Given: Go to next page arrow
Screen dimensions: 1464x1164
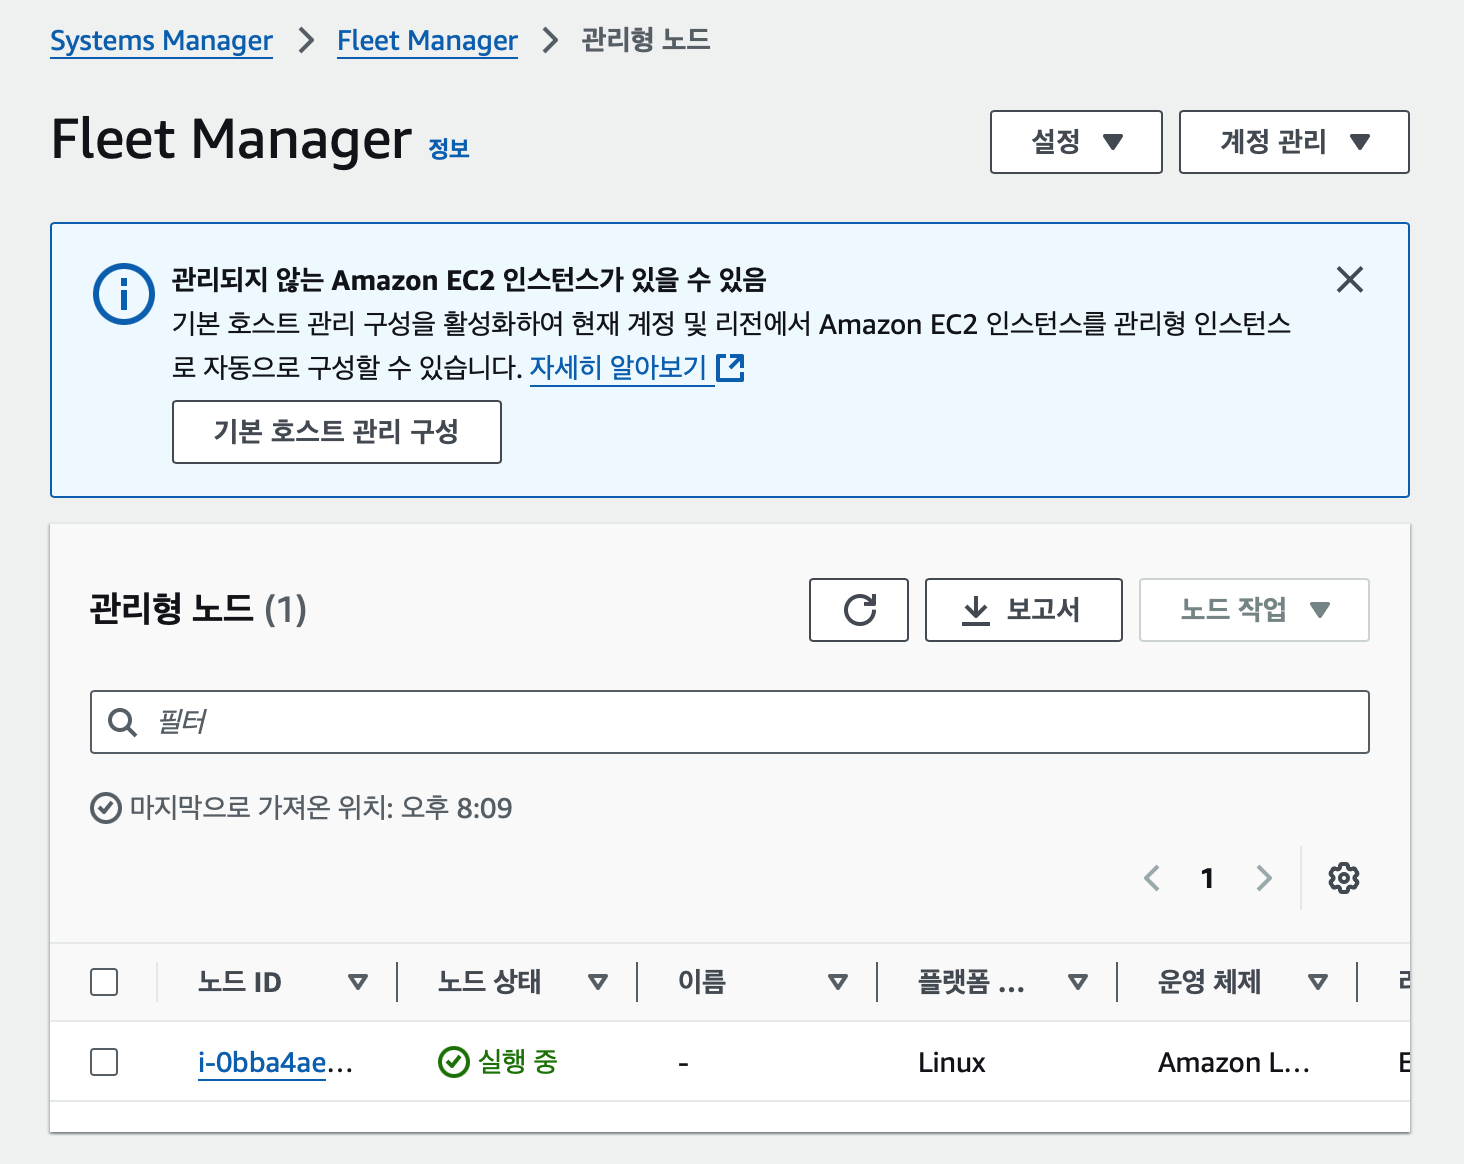Looking at the screenshot, I should tap(1264, 878).
